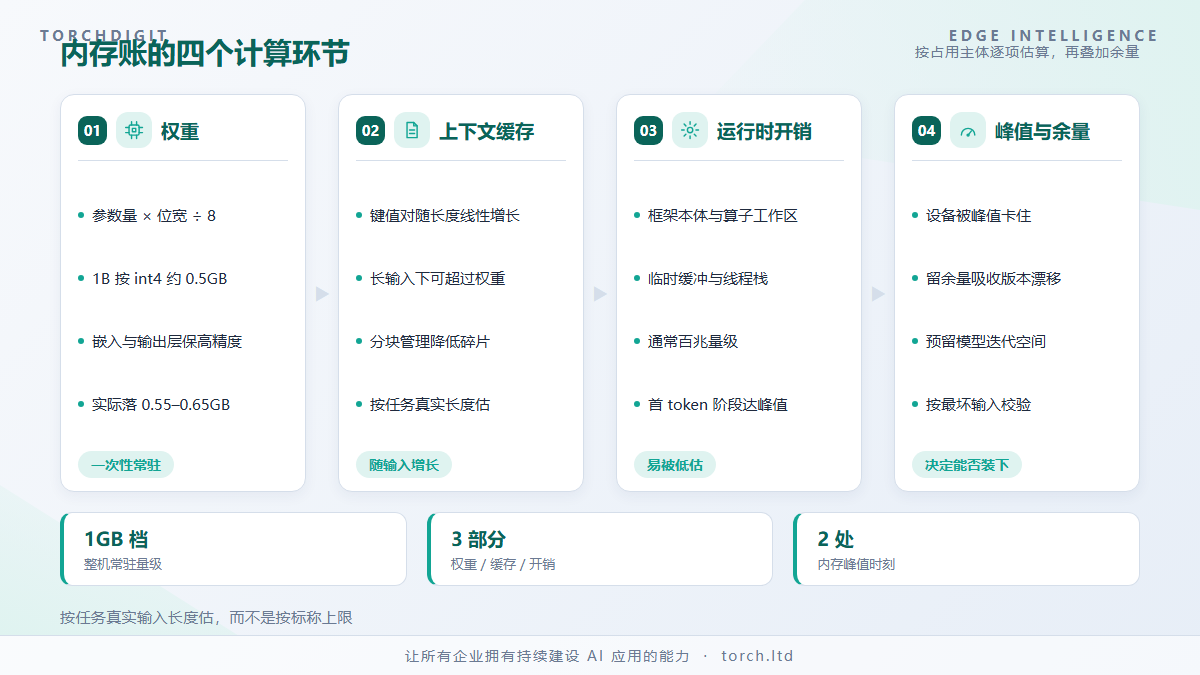The image size is (1200, 675).
Task: Click bullet 长输入下可超过权重
Action: (438, 279)
